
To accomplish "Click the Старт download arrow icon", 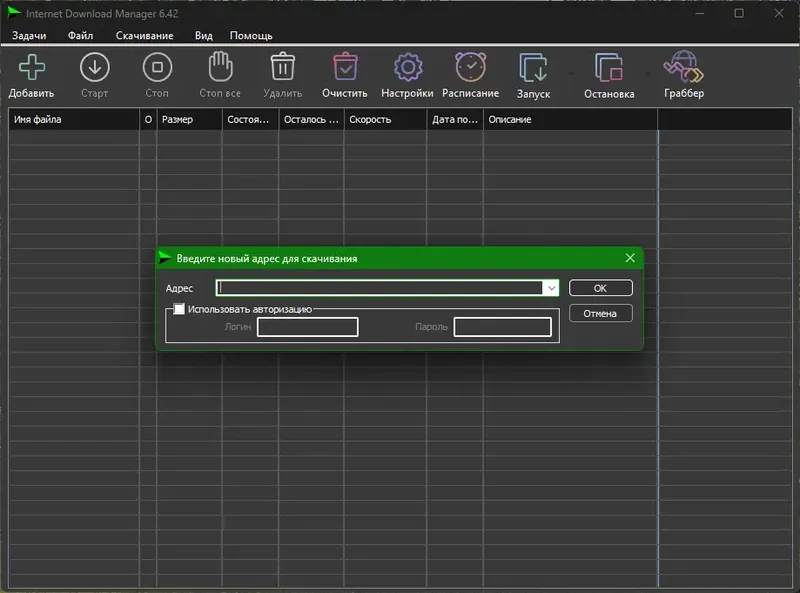I will point(95,67).
